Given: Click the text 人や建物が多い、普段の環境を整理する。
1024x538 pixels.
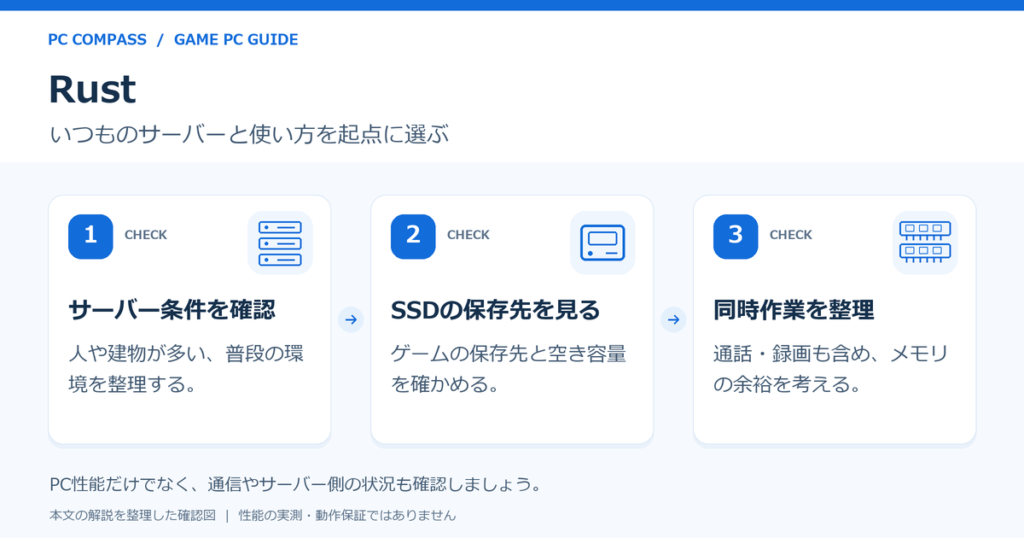Looking at the screenshot, I should tap(186, 369).
